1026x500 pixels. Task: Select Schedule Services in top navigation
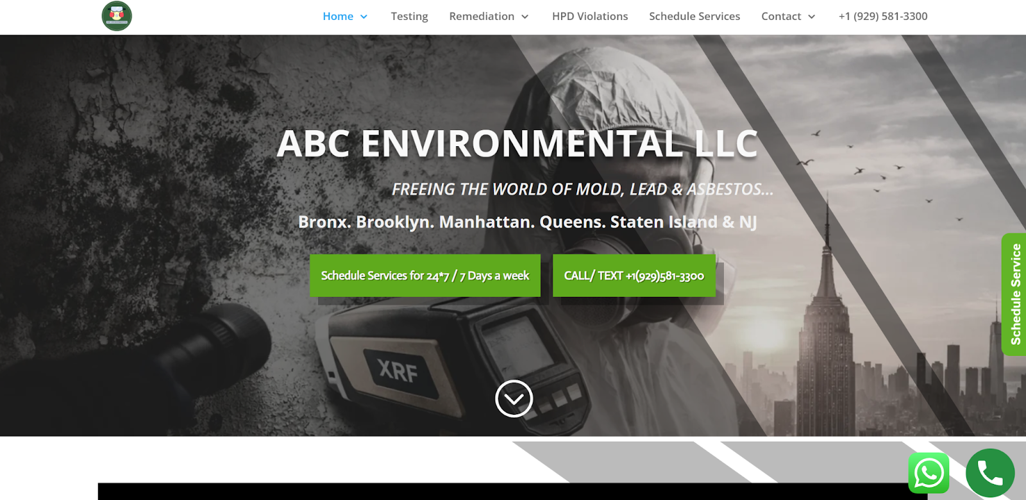pyautogui.click(x=694, y=16)
